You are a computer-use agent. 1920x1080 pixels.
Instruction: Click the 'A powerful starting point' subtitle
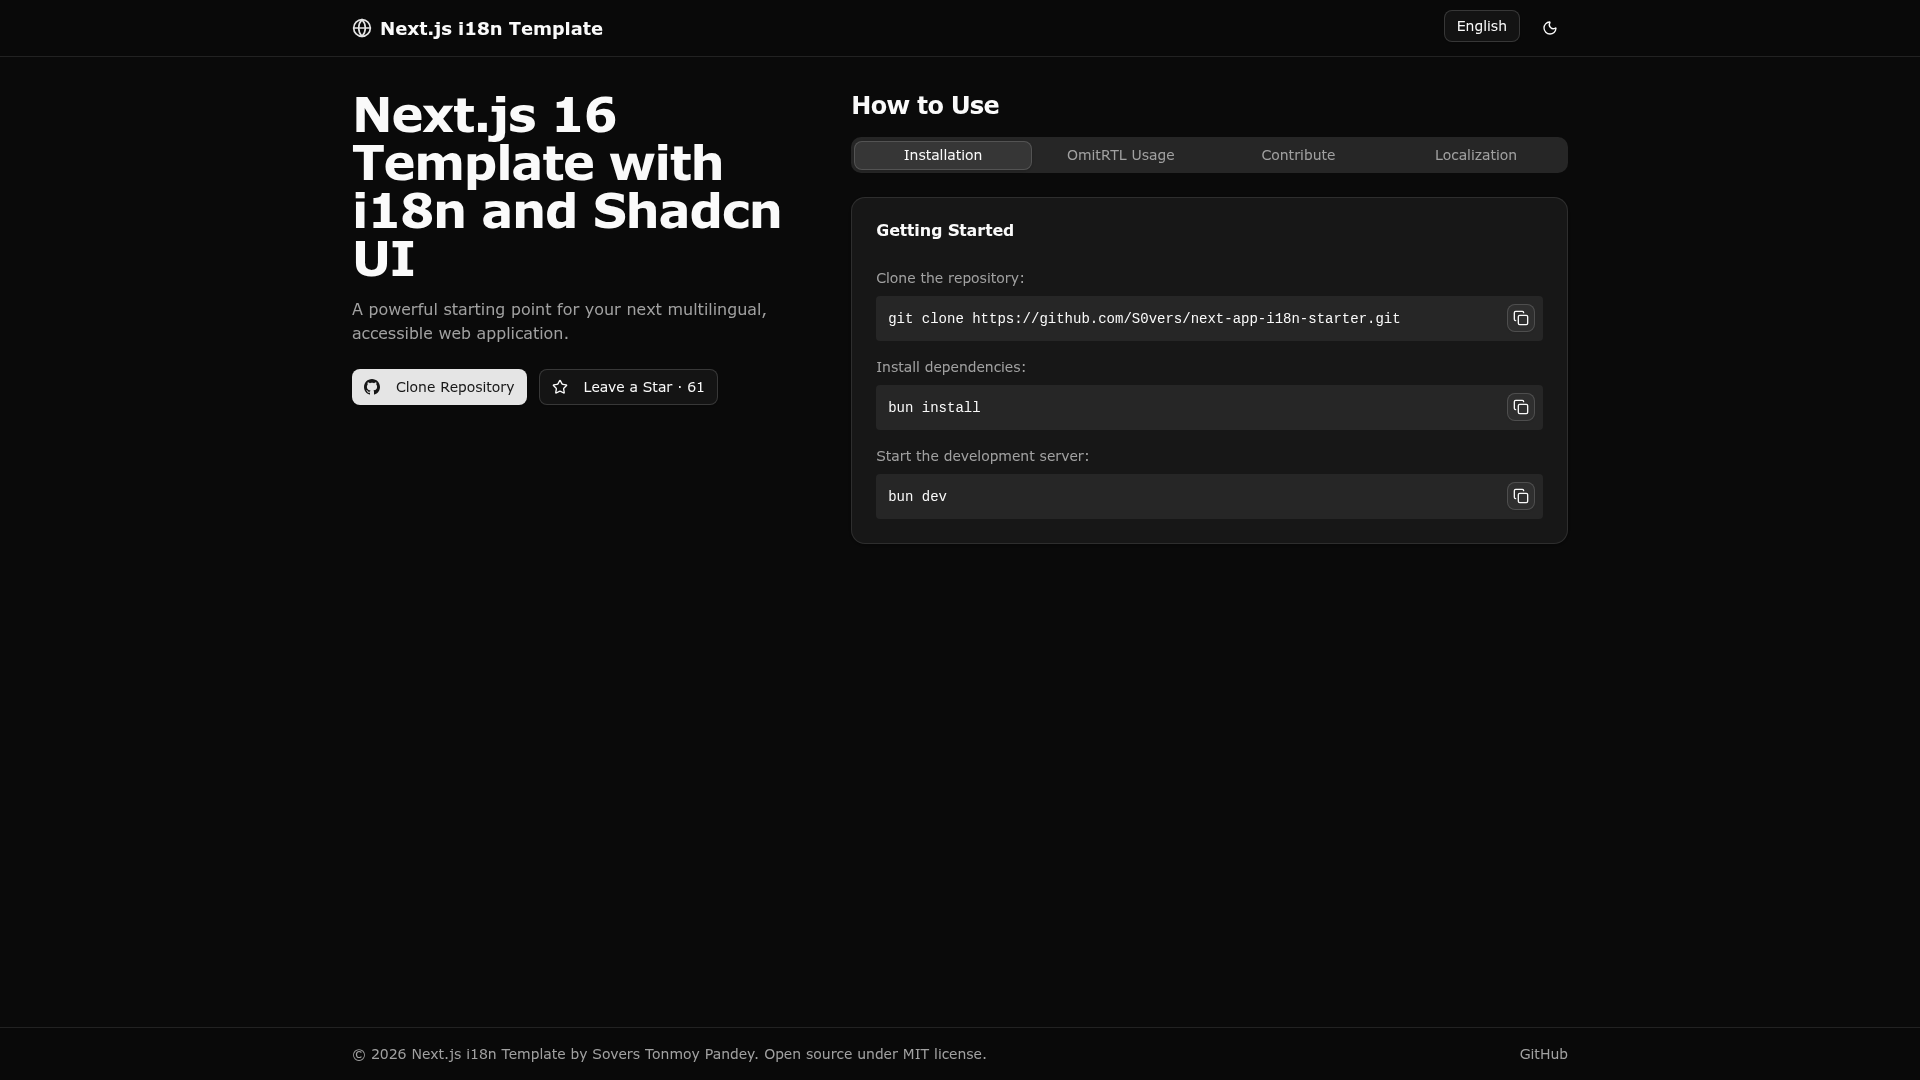point(559,321)
